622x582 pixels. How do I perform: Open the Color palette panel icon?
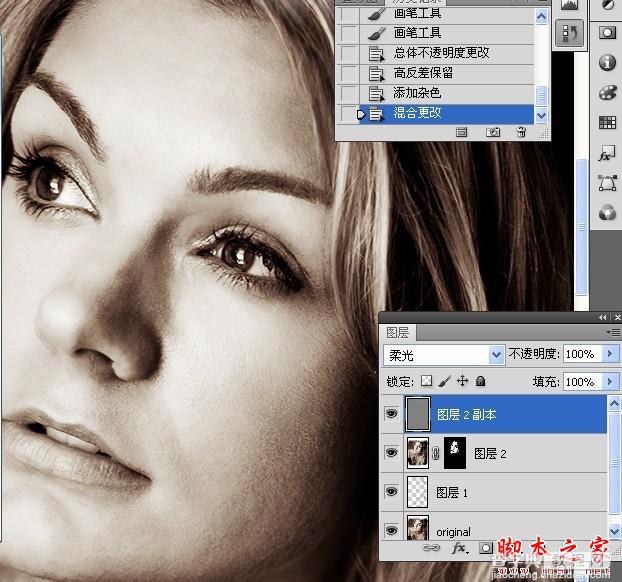point(607,93)
